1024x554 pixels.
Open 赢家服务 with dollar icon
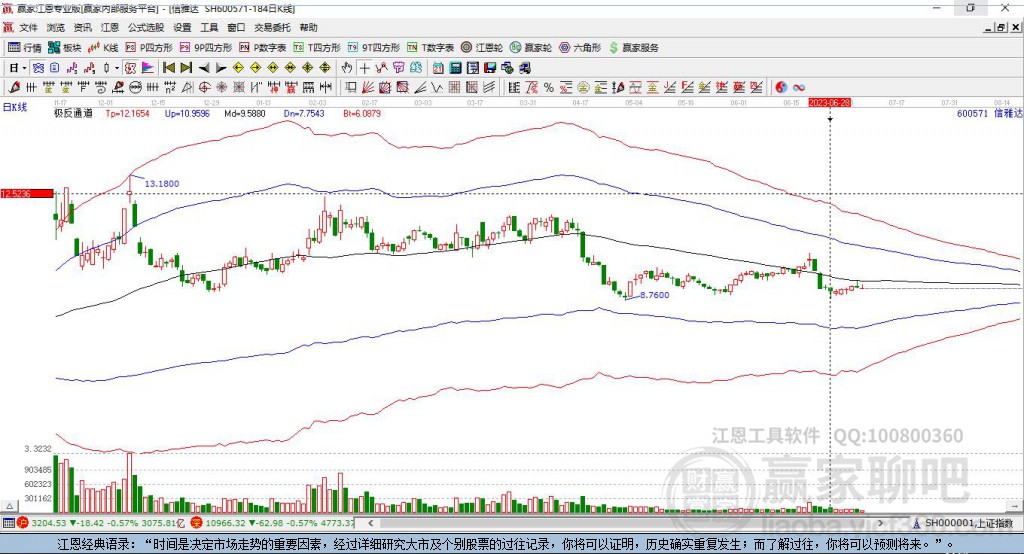634,48
